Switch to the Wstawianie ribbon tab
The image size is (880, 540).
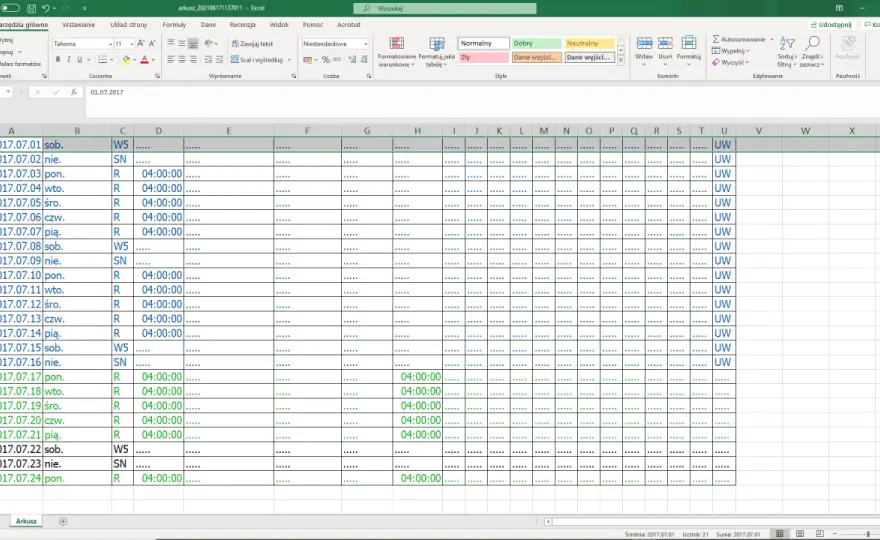tap(79, 25)
